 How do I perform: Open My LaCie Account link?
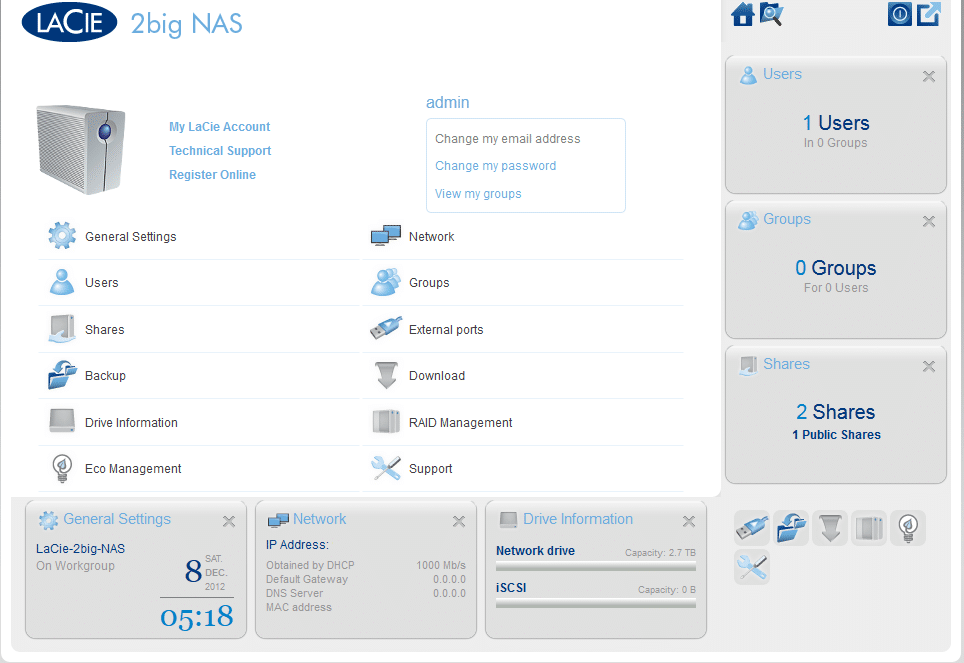coord(219,127)
